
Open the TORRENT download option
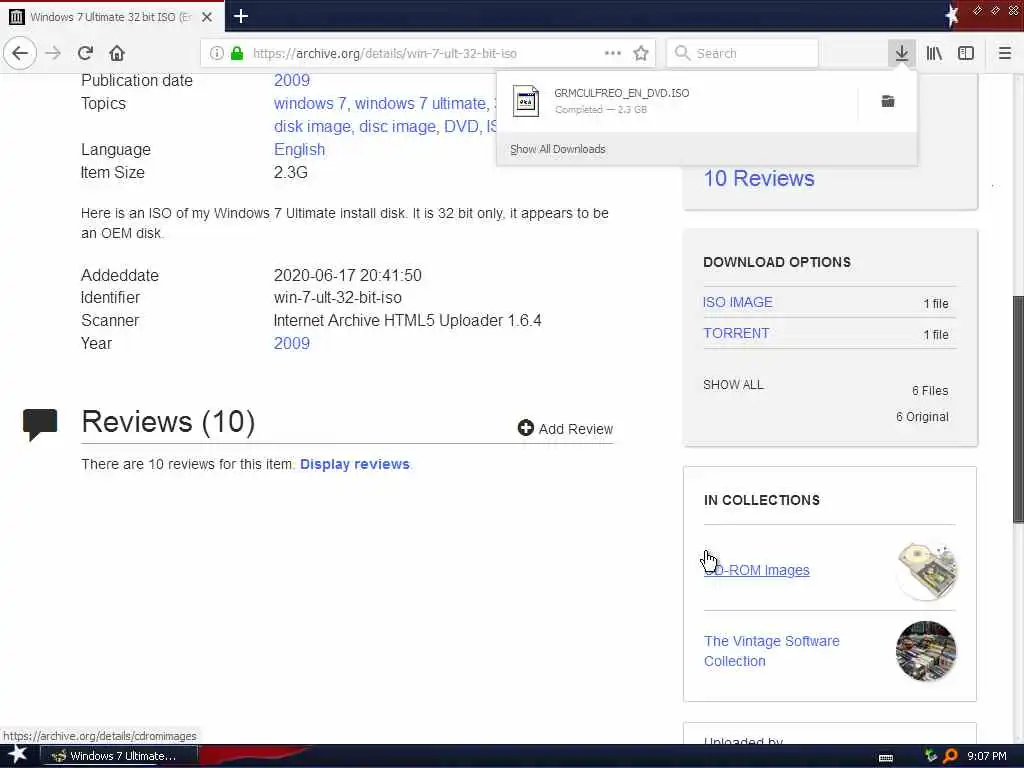(x=736, y=333)
